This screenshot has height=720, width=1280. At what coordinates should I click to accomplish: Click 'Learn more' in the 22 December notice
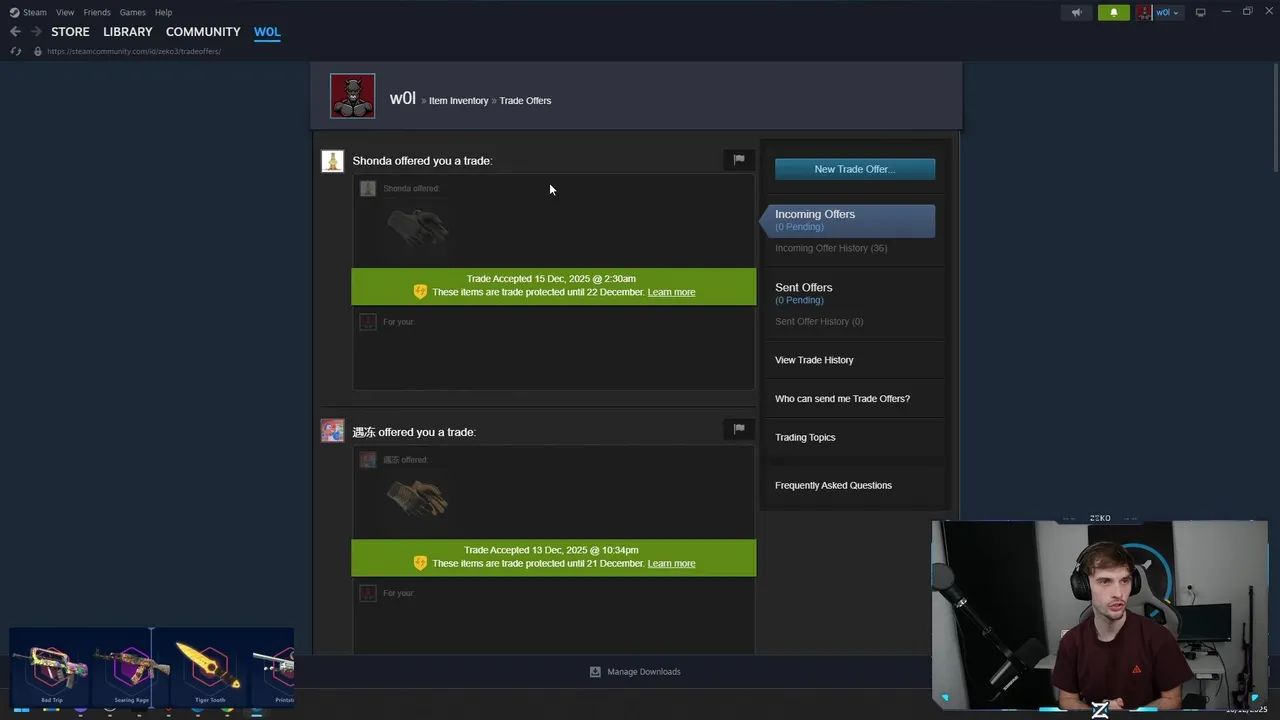coord(671,292)
